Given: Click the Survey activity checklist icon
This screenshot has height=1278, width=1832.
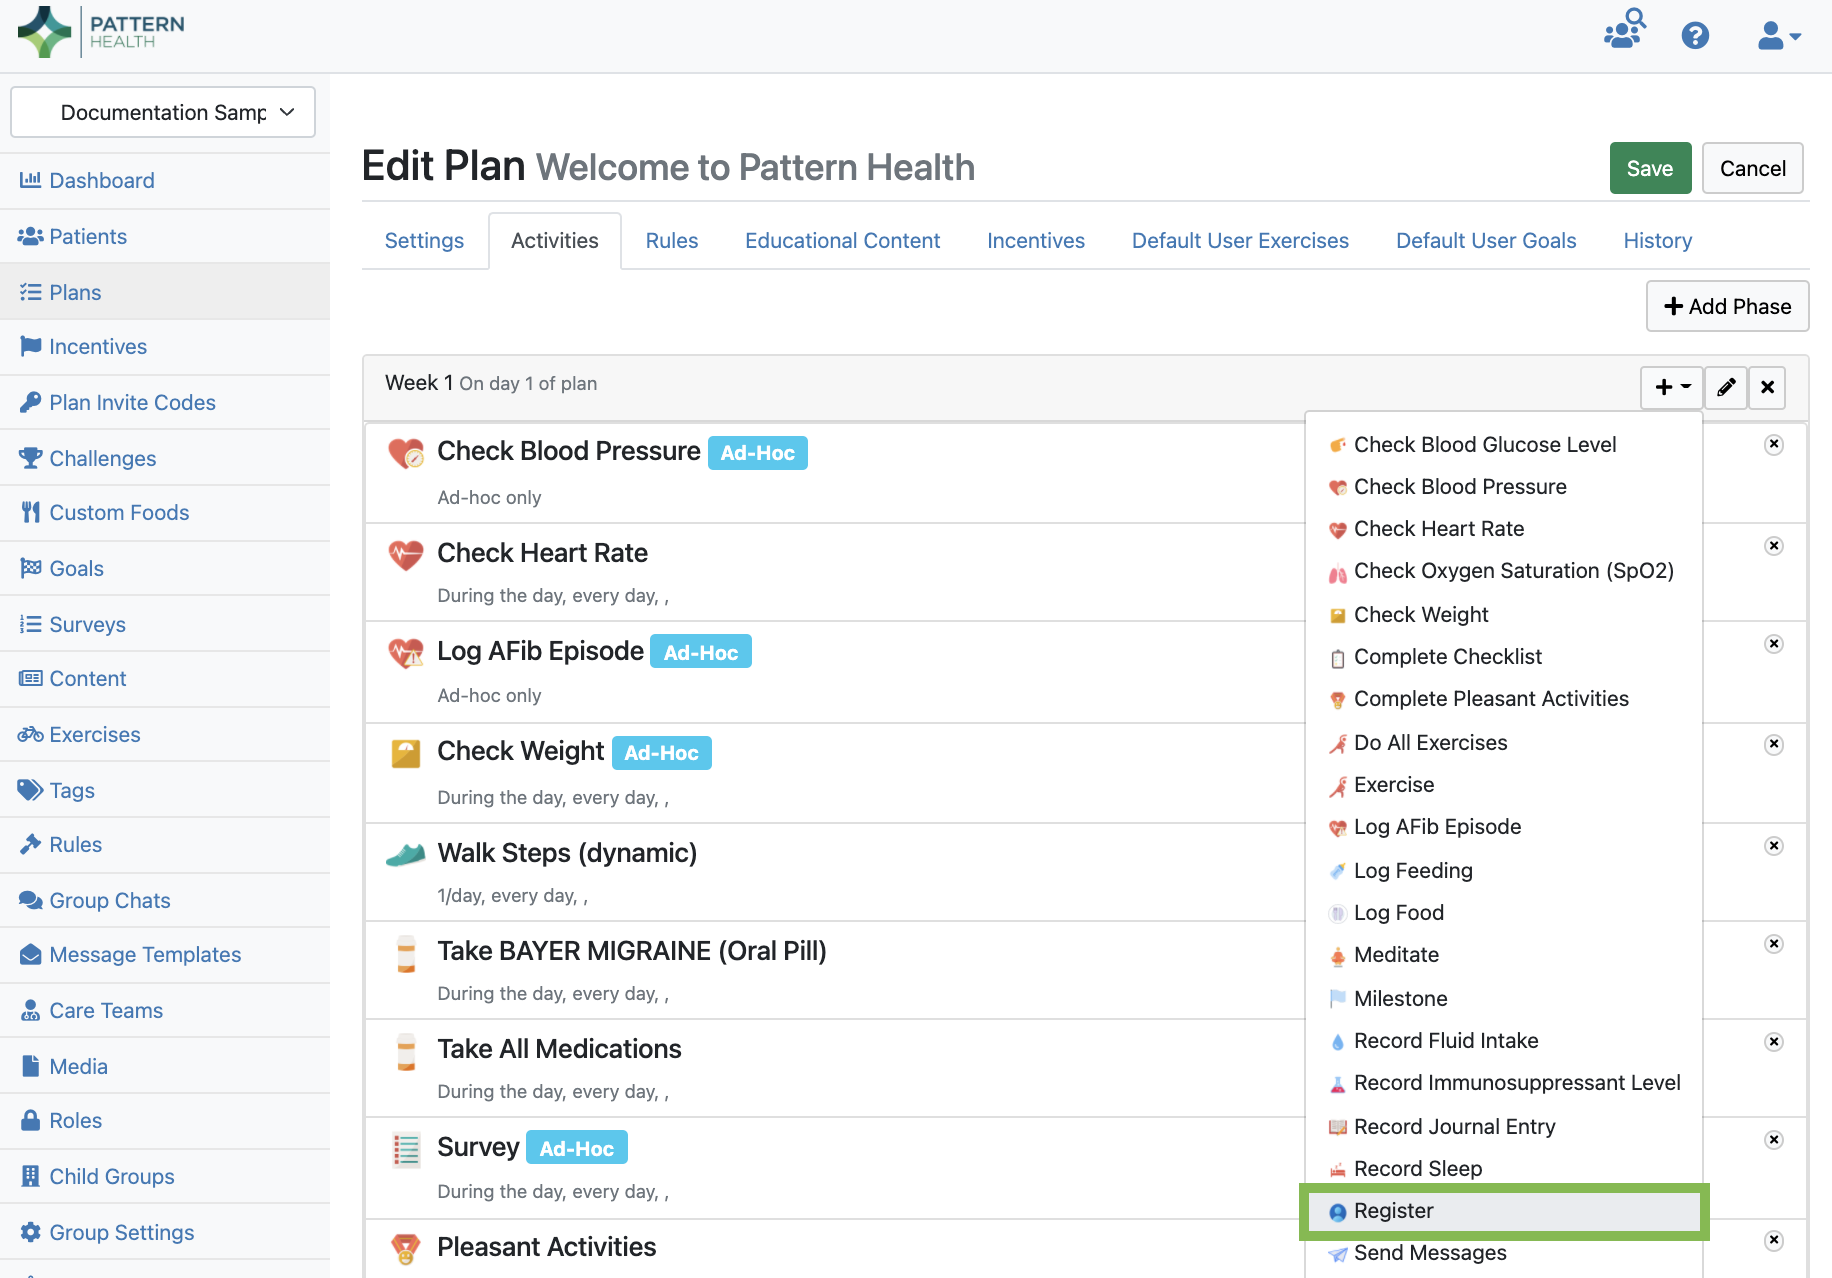Looking at the screenshot, I should coord(405,1150).
